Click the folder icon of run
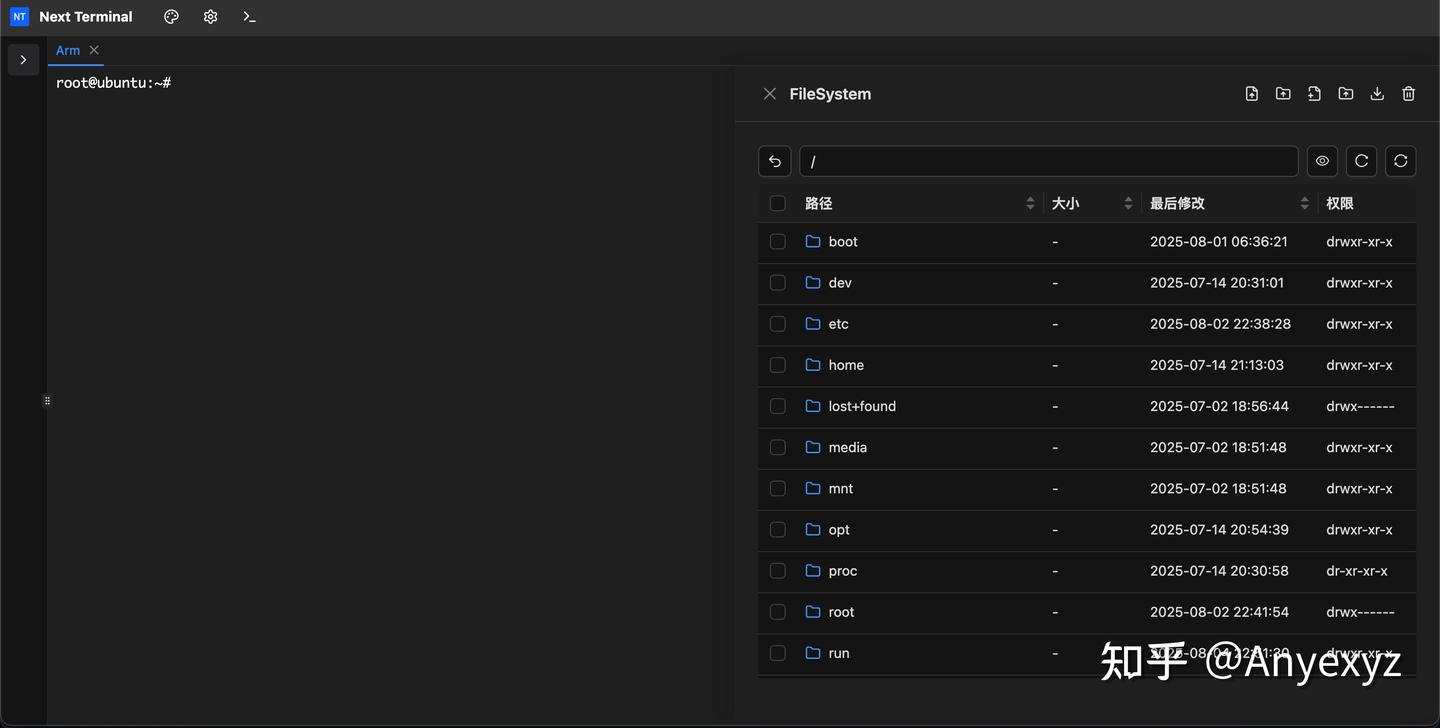1440x728 pixels. [813, 653]
